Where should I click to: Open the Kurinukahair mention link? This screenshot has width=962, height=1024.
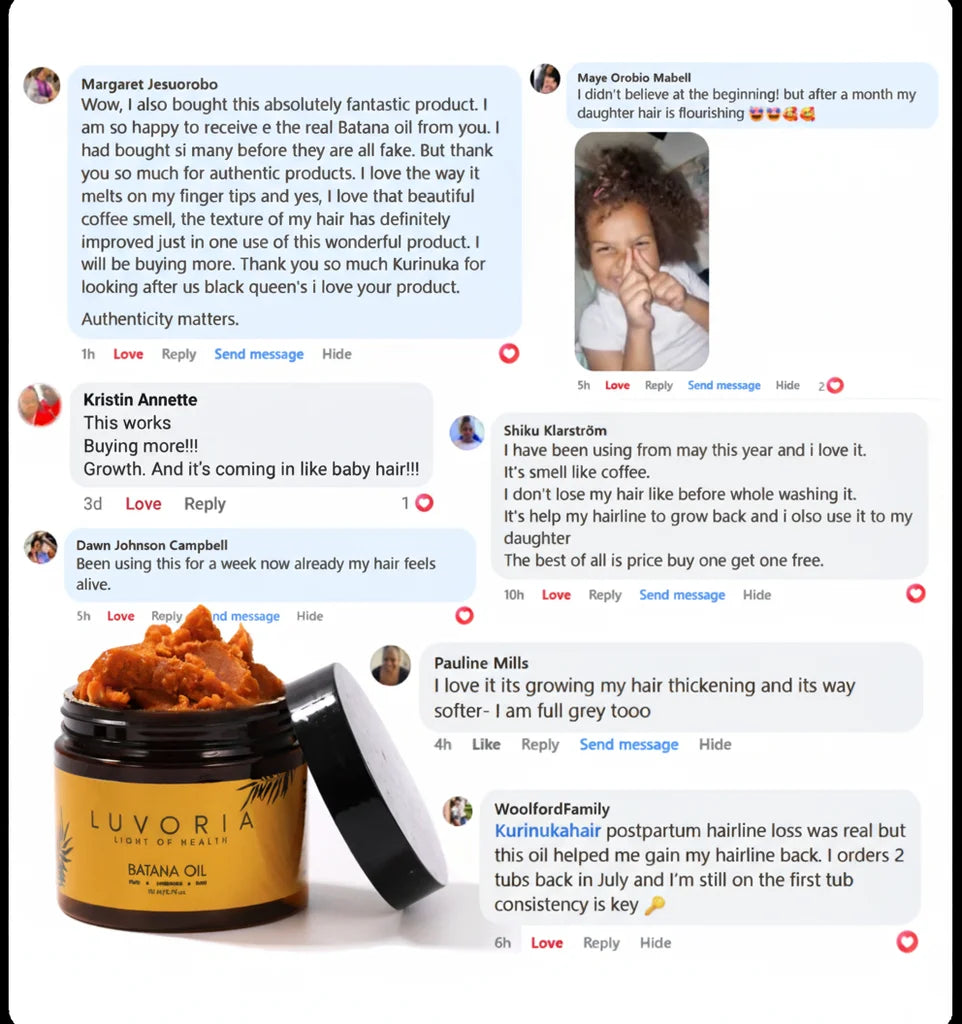point(547,831)
